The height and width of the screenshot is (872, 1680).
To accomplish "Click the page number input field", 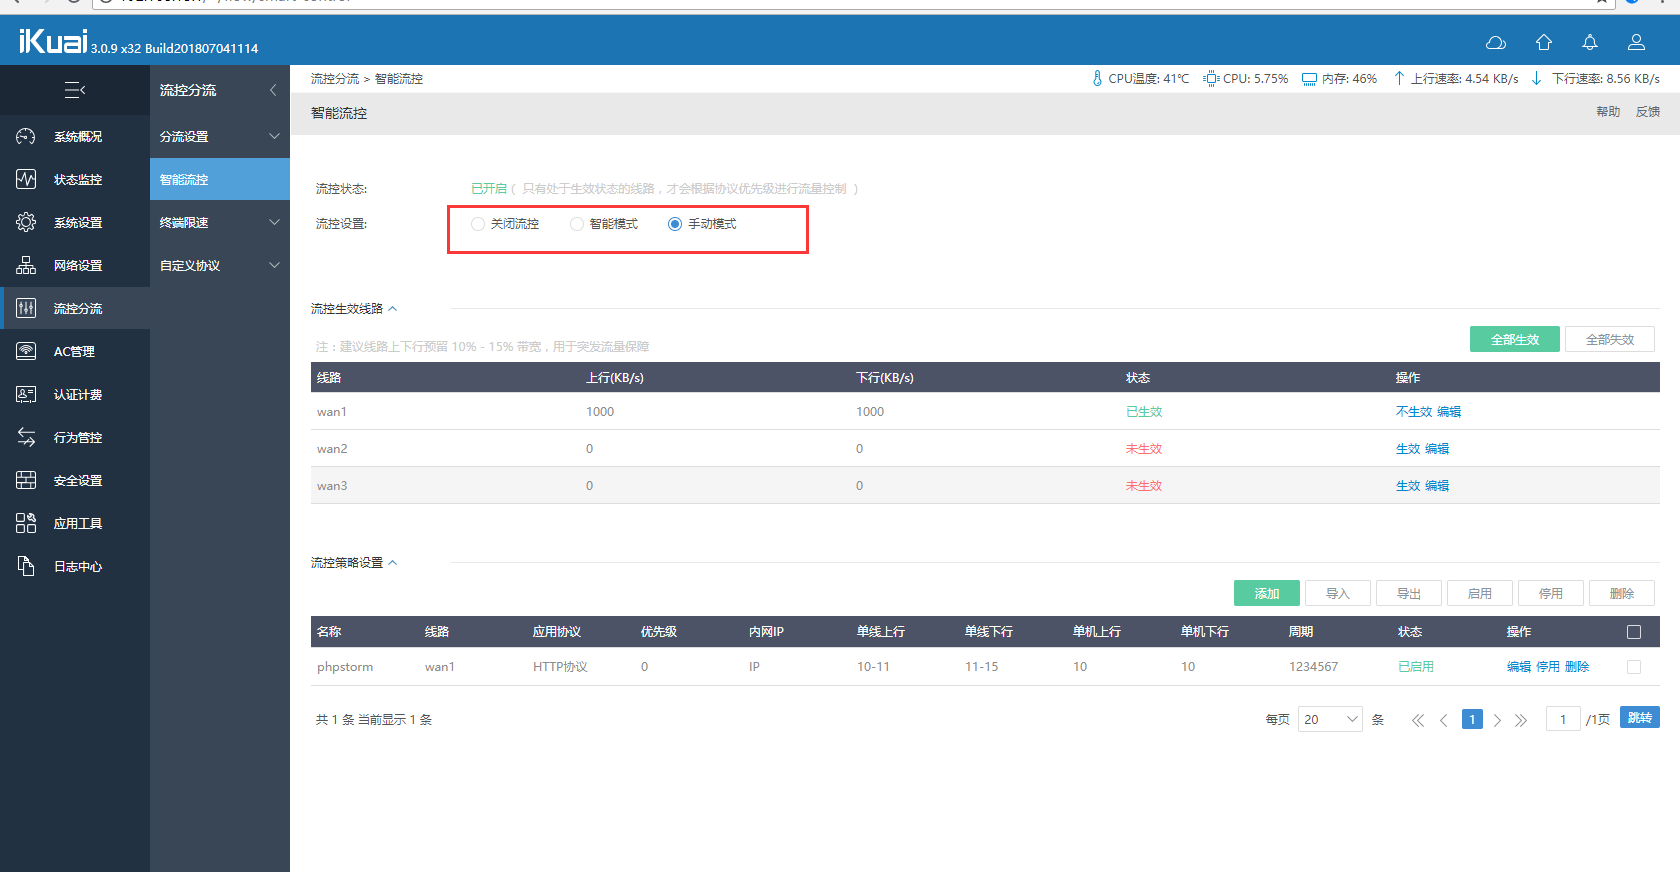I will click(1563, 719).
